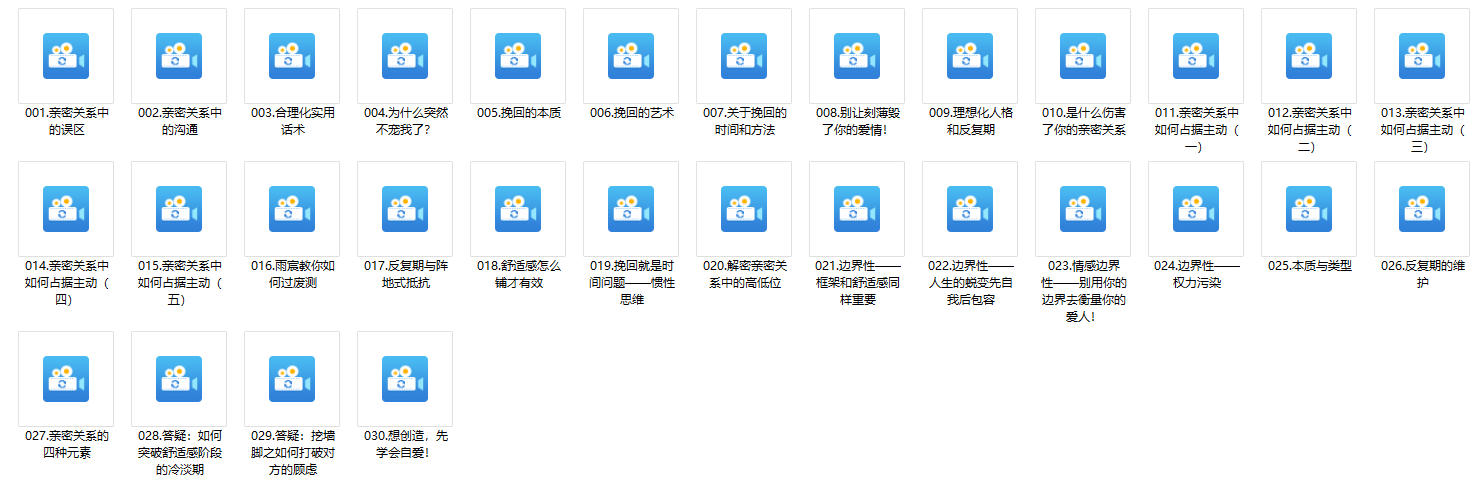
Task: Select thumbnail of 011.亲密关系中如何占据主动（一）
Action: click(x=1196, y=56)
